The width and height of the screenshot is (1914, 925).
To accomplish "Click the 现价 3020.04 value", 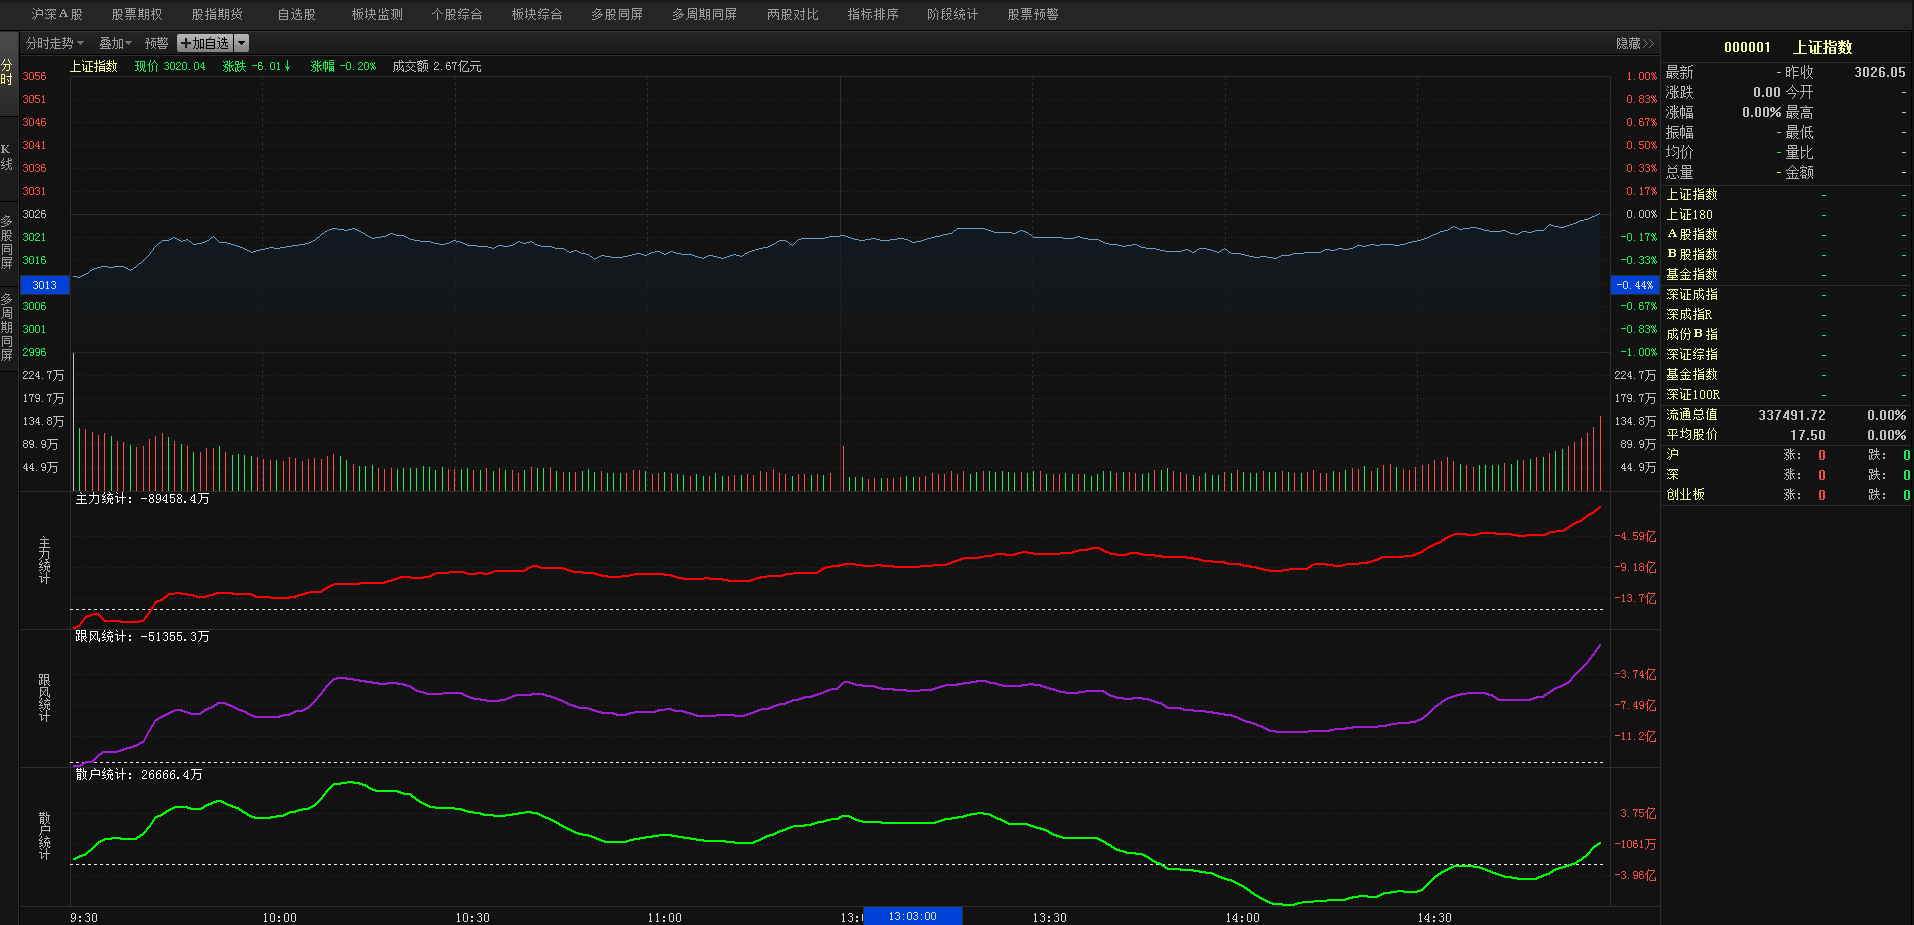I will coord(170,66).
